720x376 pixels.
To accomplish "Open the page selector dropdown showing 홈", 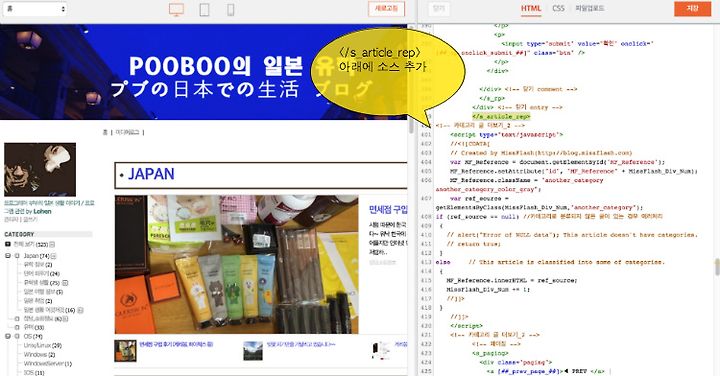I will (35, 9).
